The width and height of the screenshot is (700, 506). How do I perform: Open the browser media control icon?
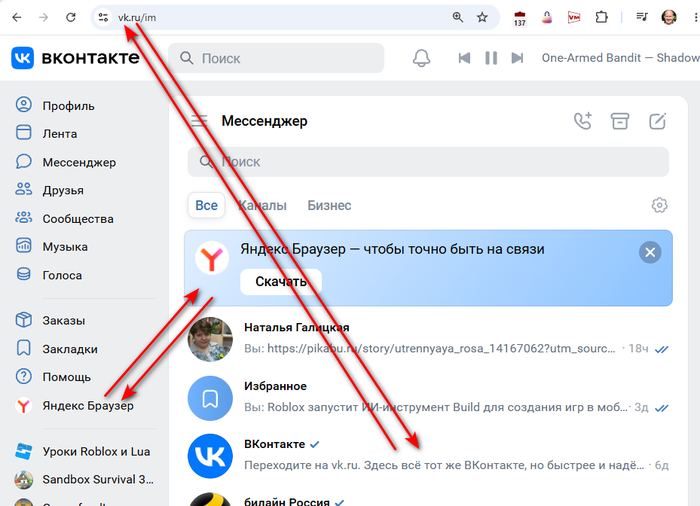coord(642,17)
